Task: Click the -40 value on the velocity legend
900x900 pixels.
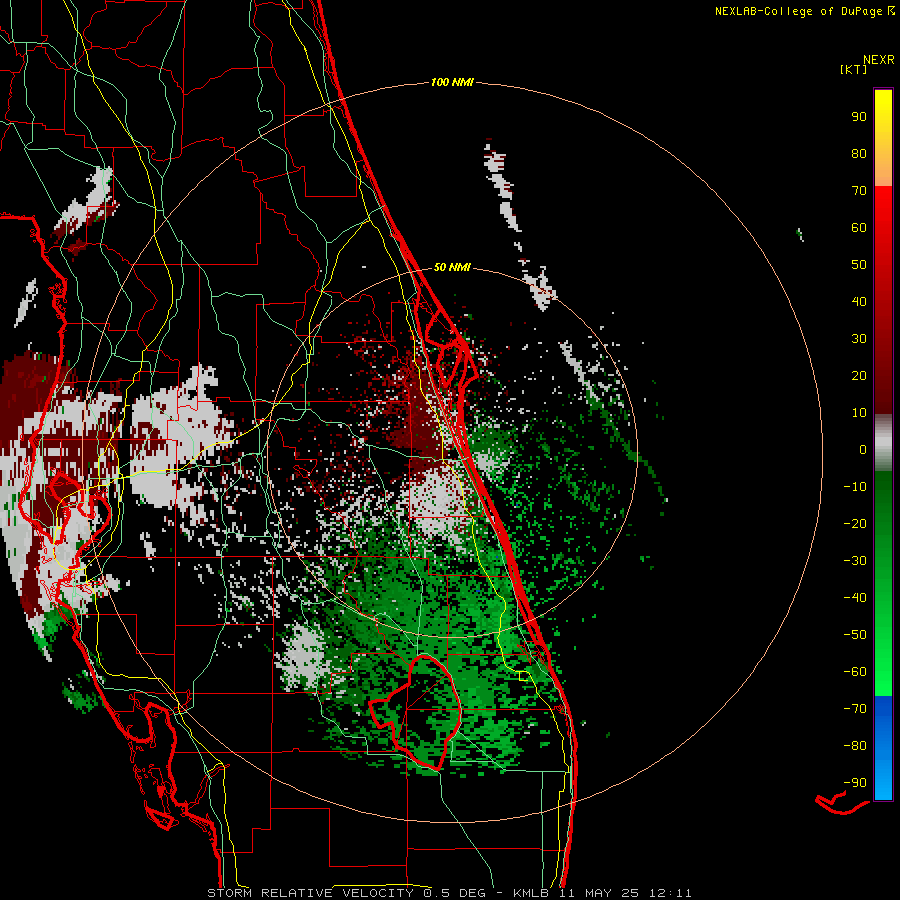Action: pos(855,598)
